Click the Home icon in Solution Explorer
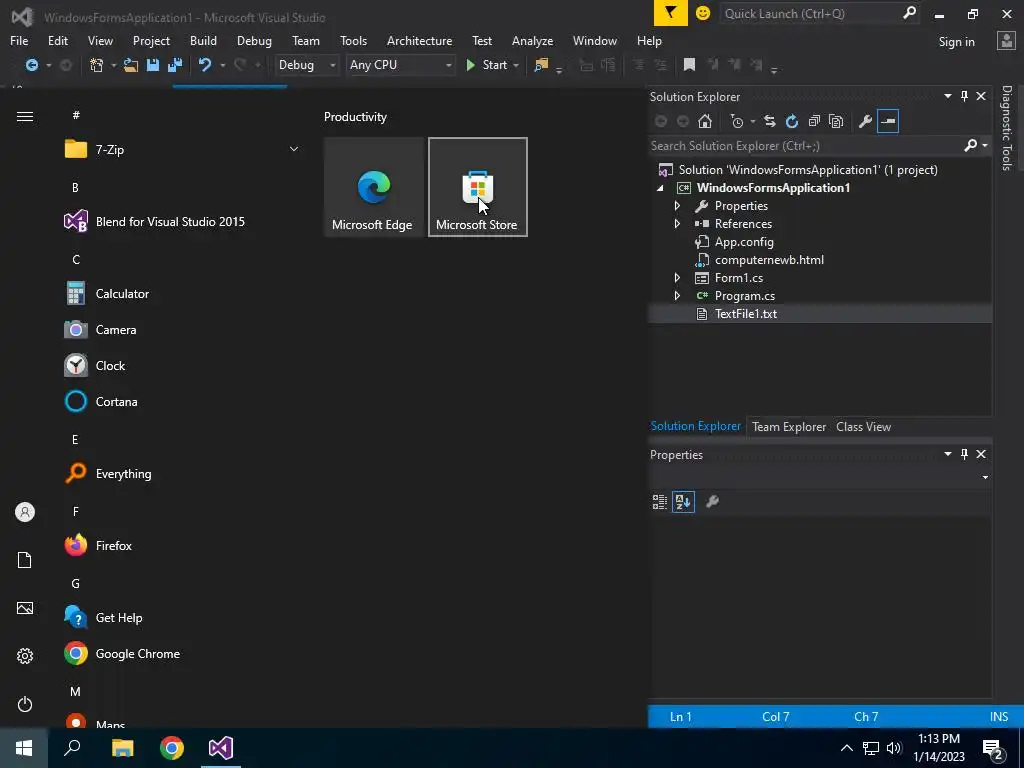The image size is (1024, 768). tap(705, 121)
